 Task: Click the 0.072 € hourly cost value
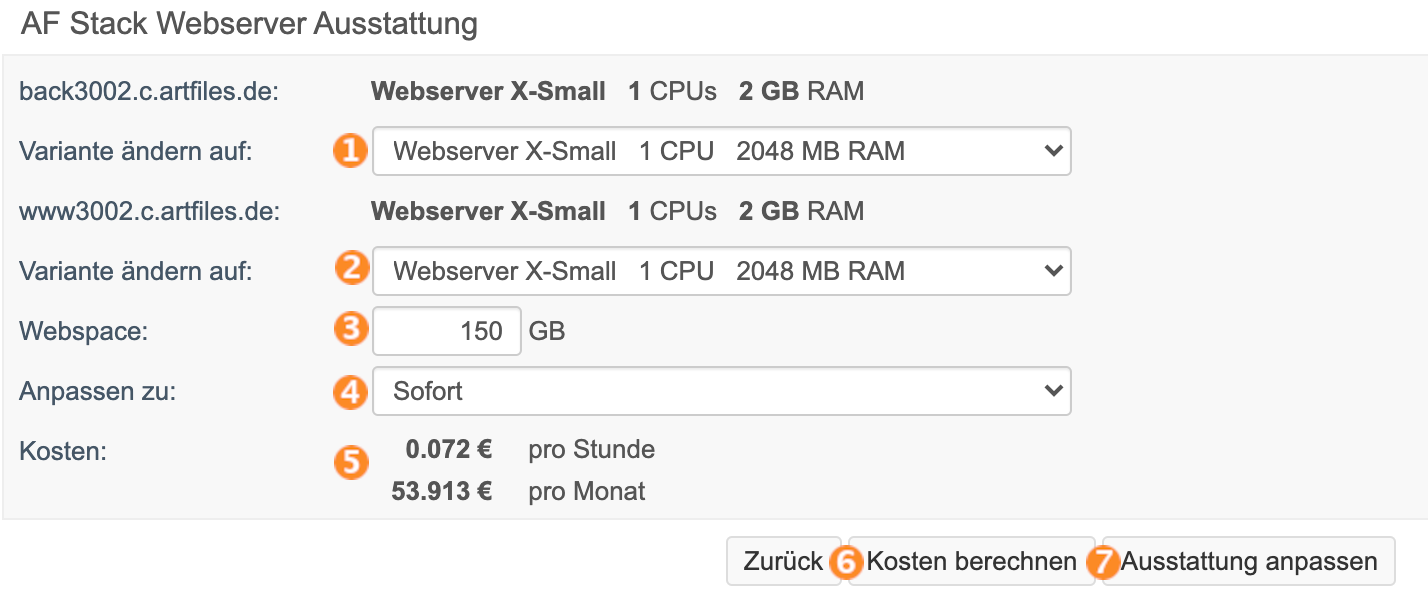point(448,449)
